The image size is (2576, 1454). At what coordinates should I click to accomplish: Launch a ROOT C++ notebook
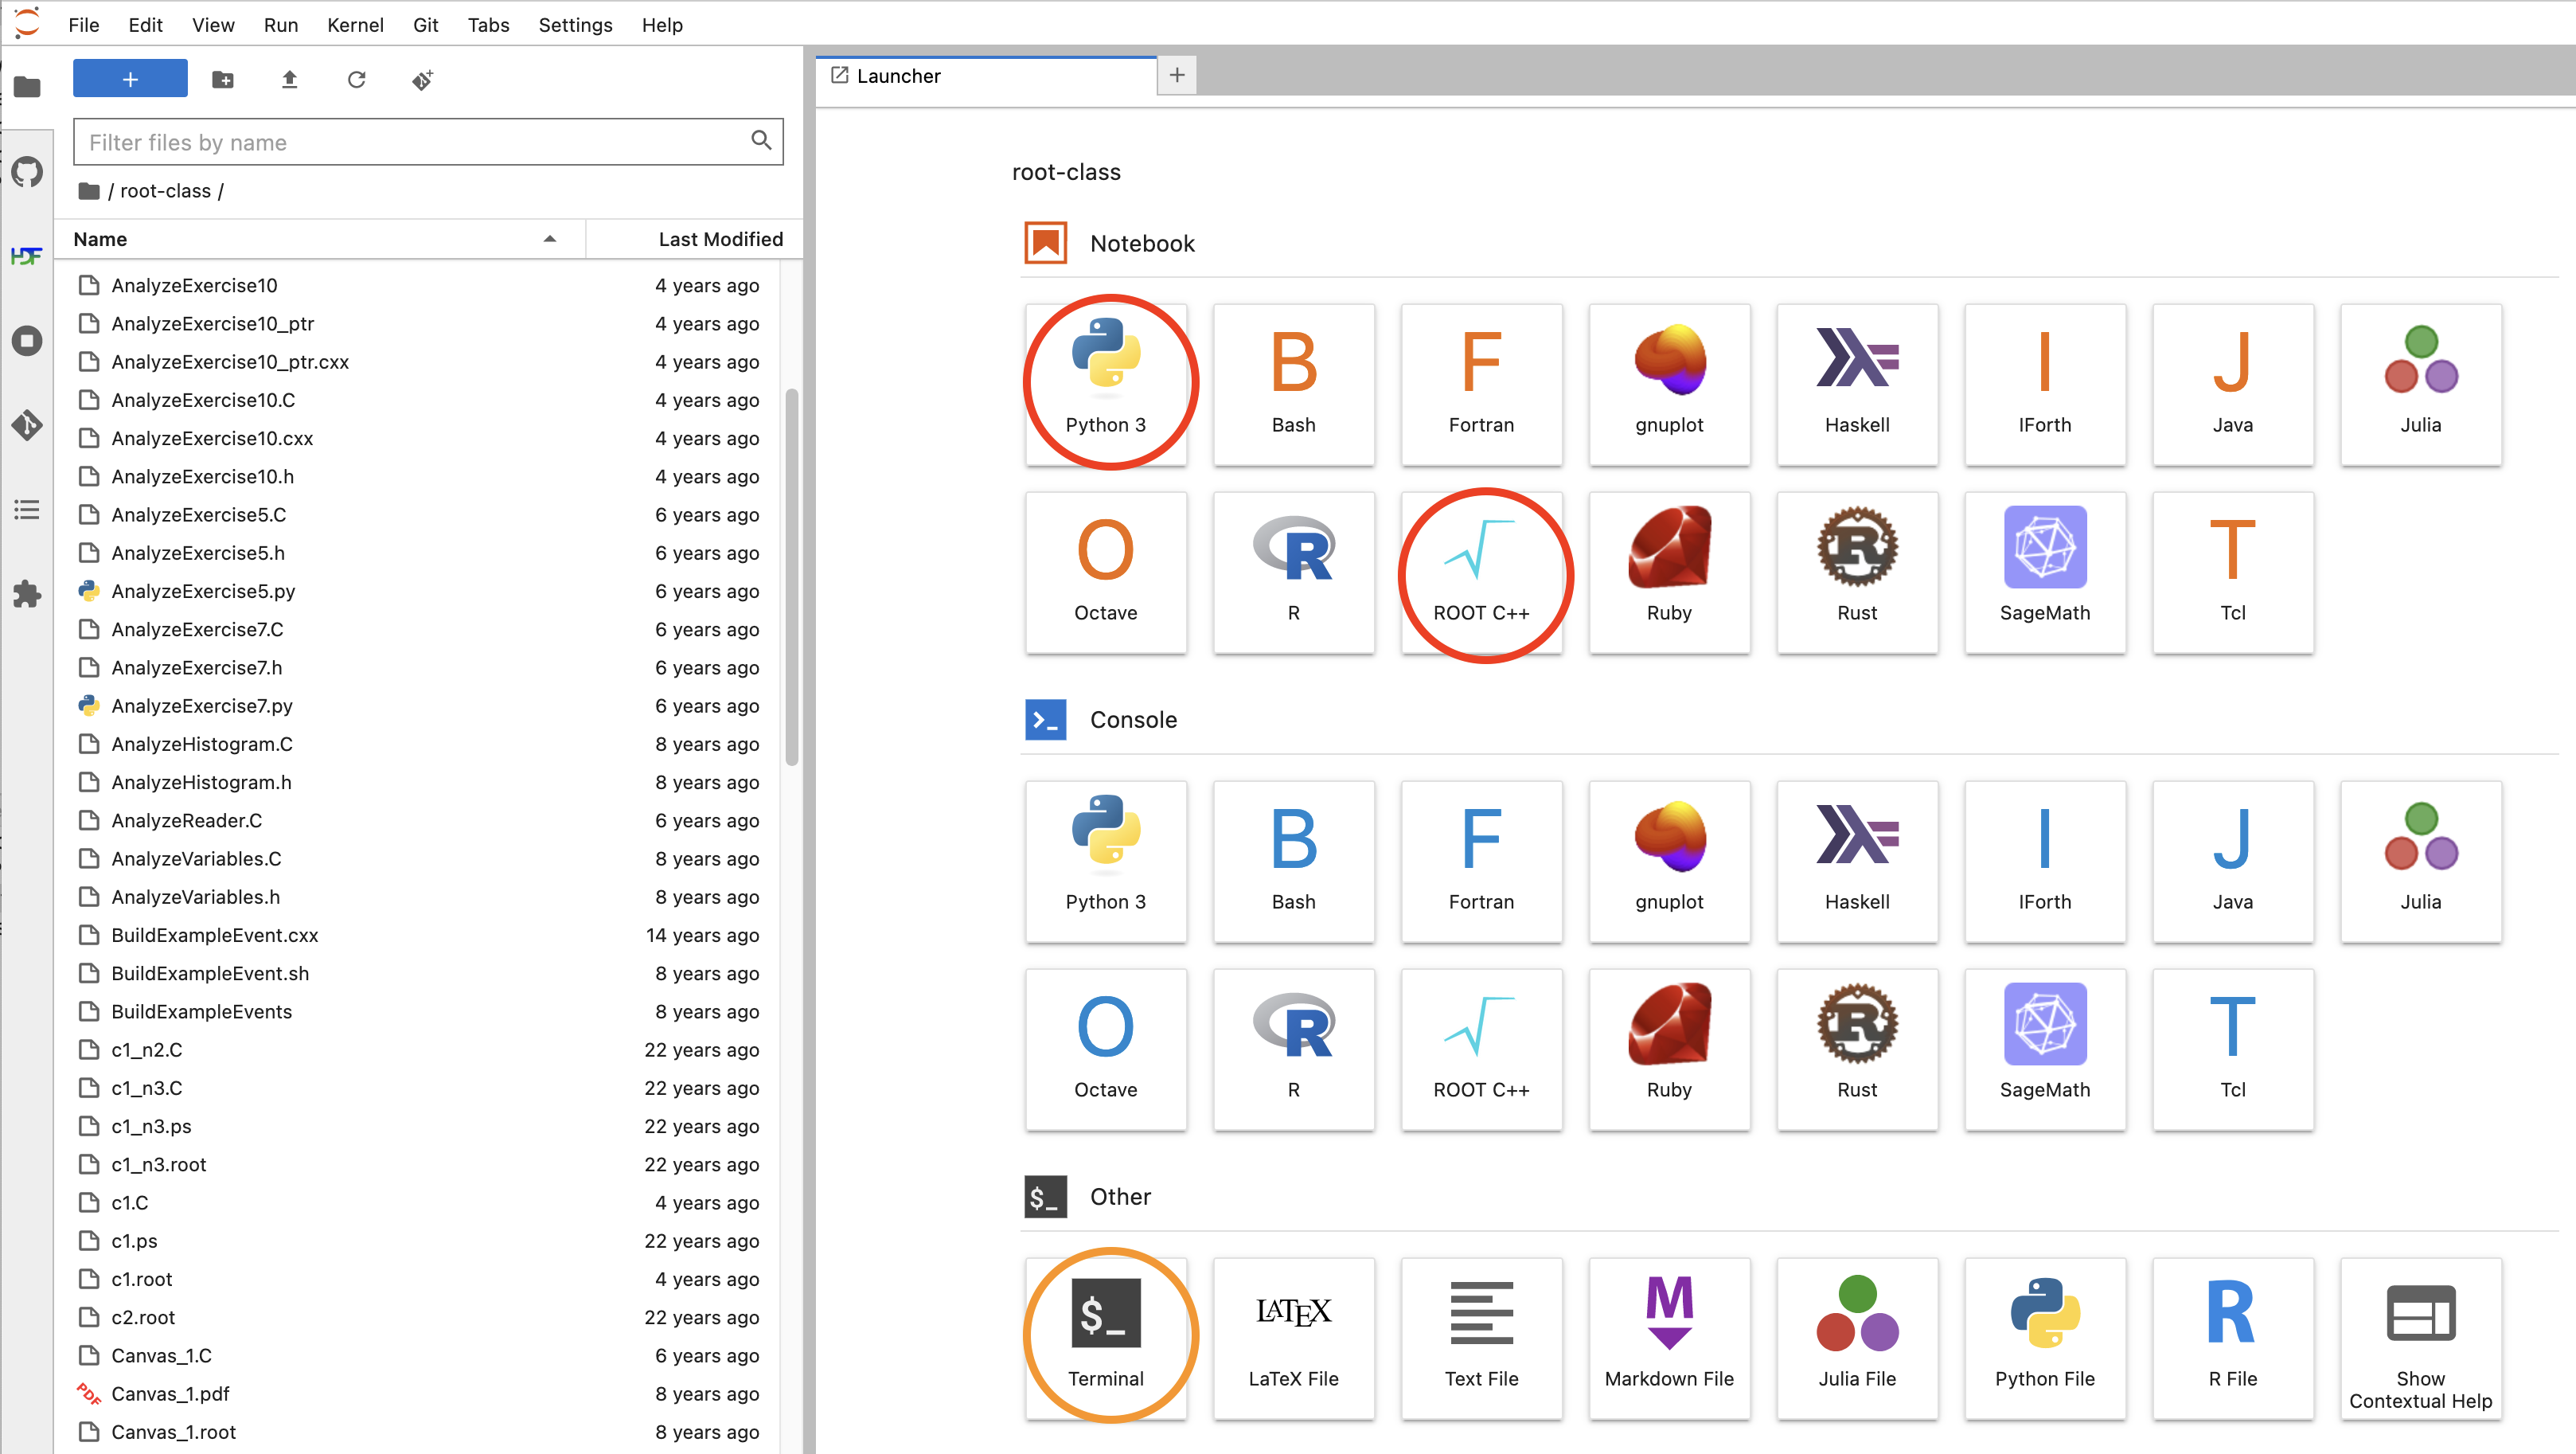tap(1480, 572)
